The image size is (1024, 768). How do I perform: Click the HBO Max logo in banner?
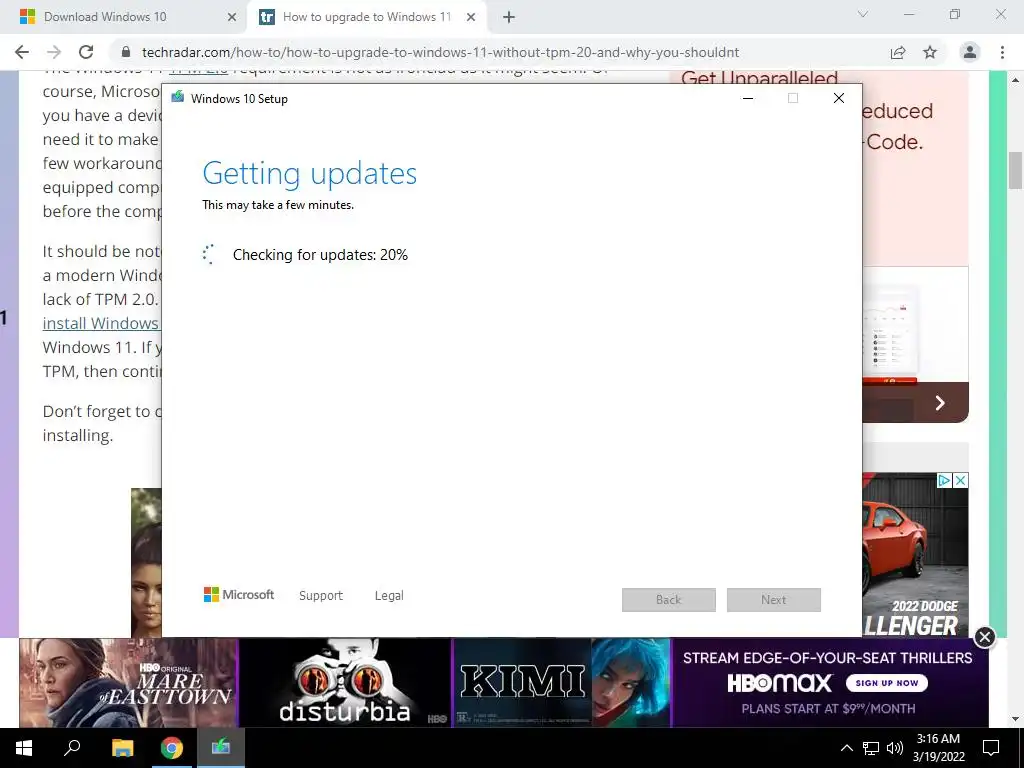780,683
